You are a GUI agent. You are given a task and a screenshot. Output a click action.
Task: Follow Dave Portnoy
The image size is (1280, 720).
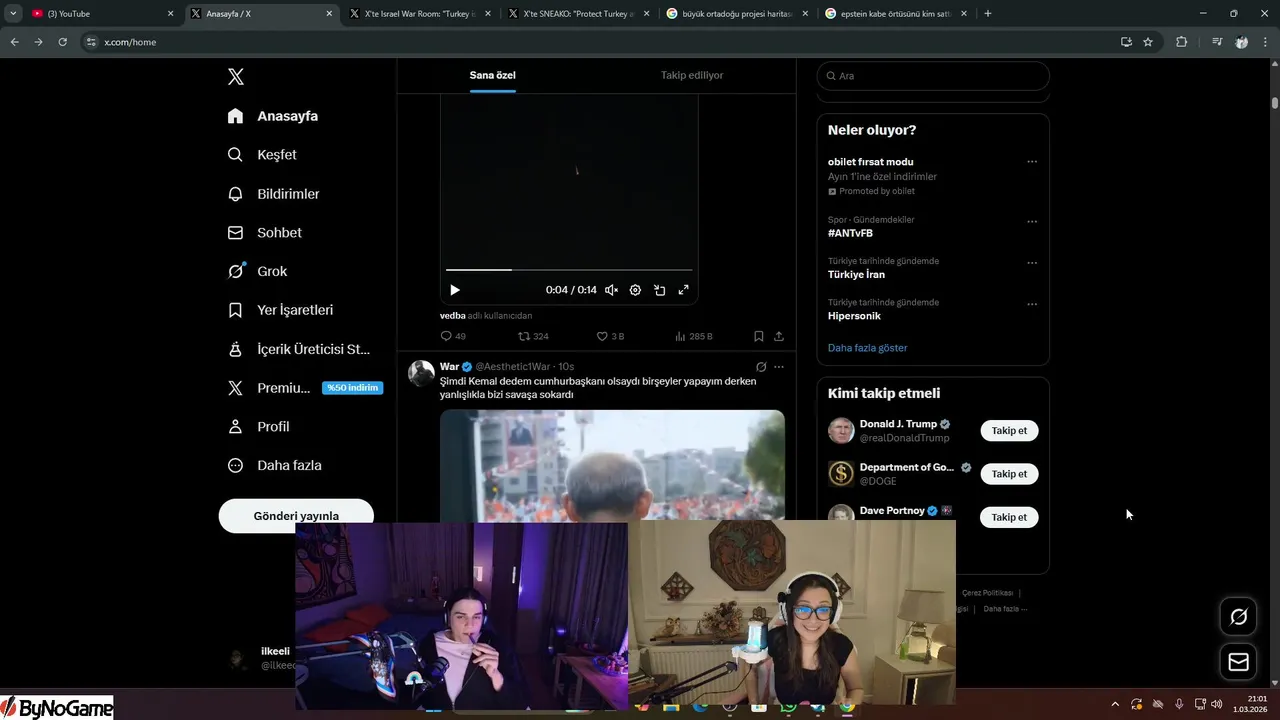pyautogui.click(x=1009, y=517)
